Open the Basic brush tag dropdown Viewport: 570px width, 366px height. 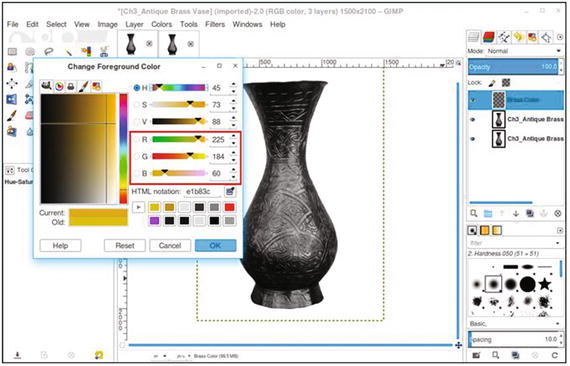click(515, 323)
